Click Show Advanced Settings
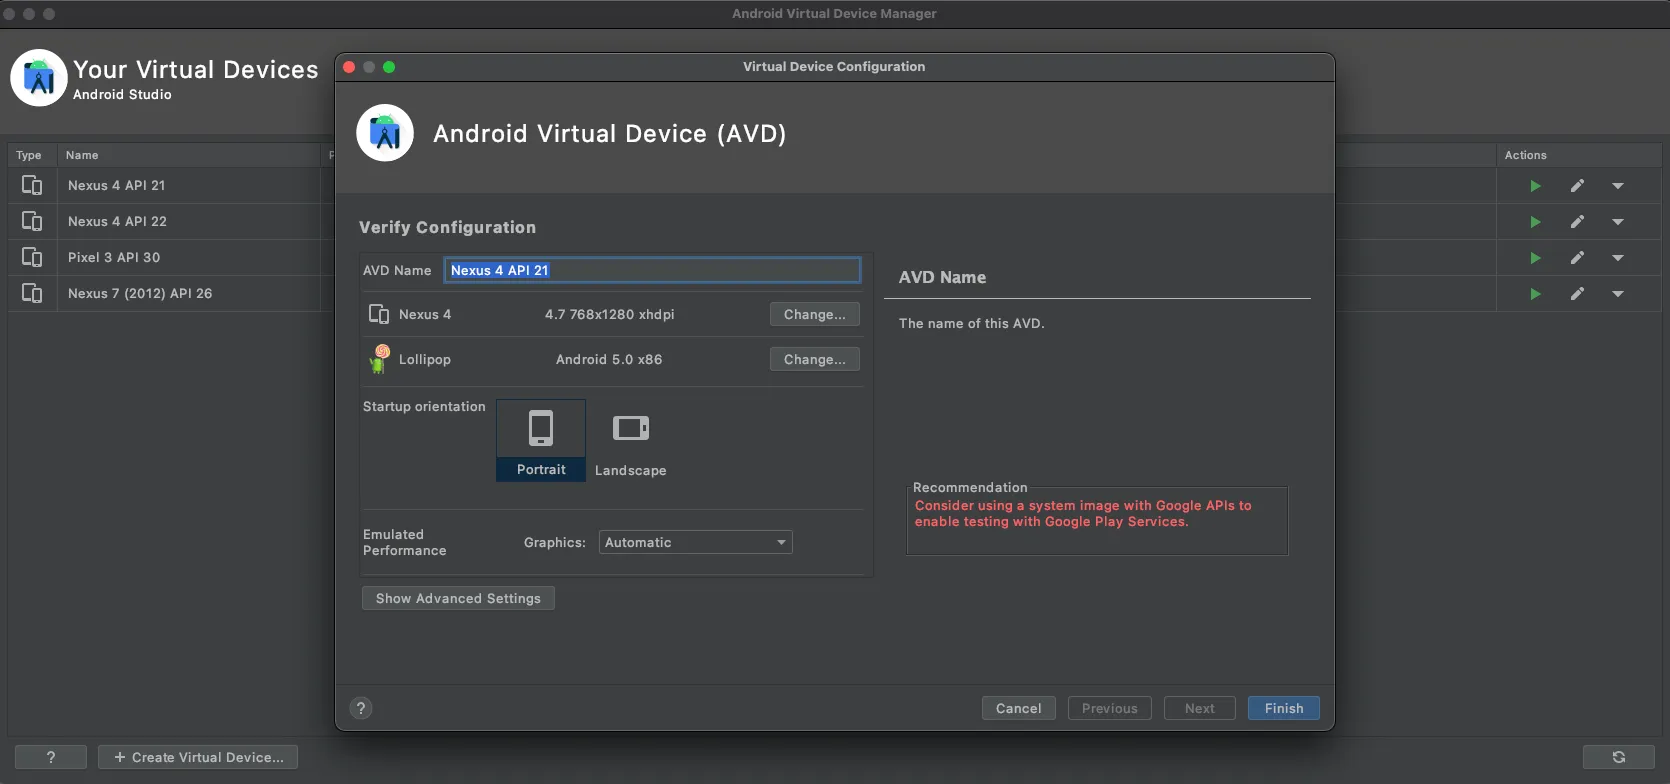 point(458,598)
